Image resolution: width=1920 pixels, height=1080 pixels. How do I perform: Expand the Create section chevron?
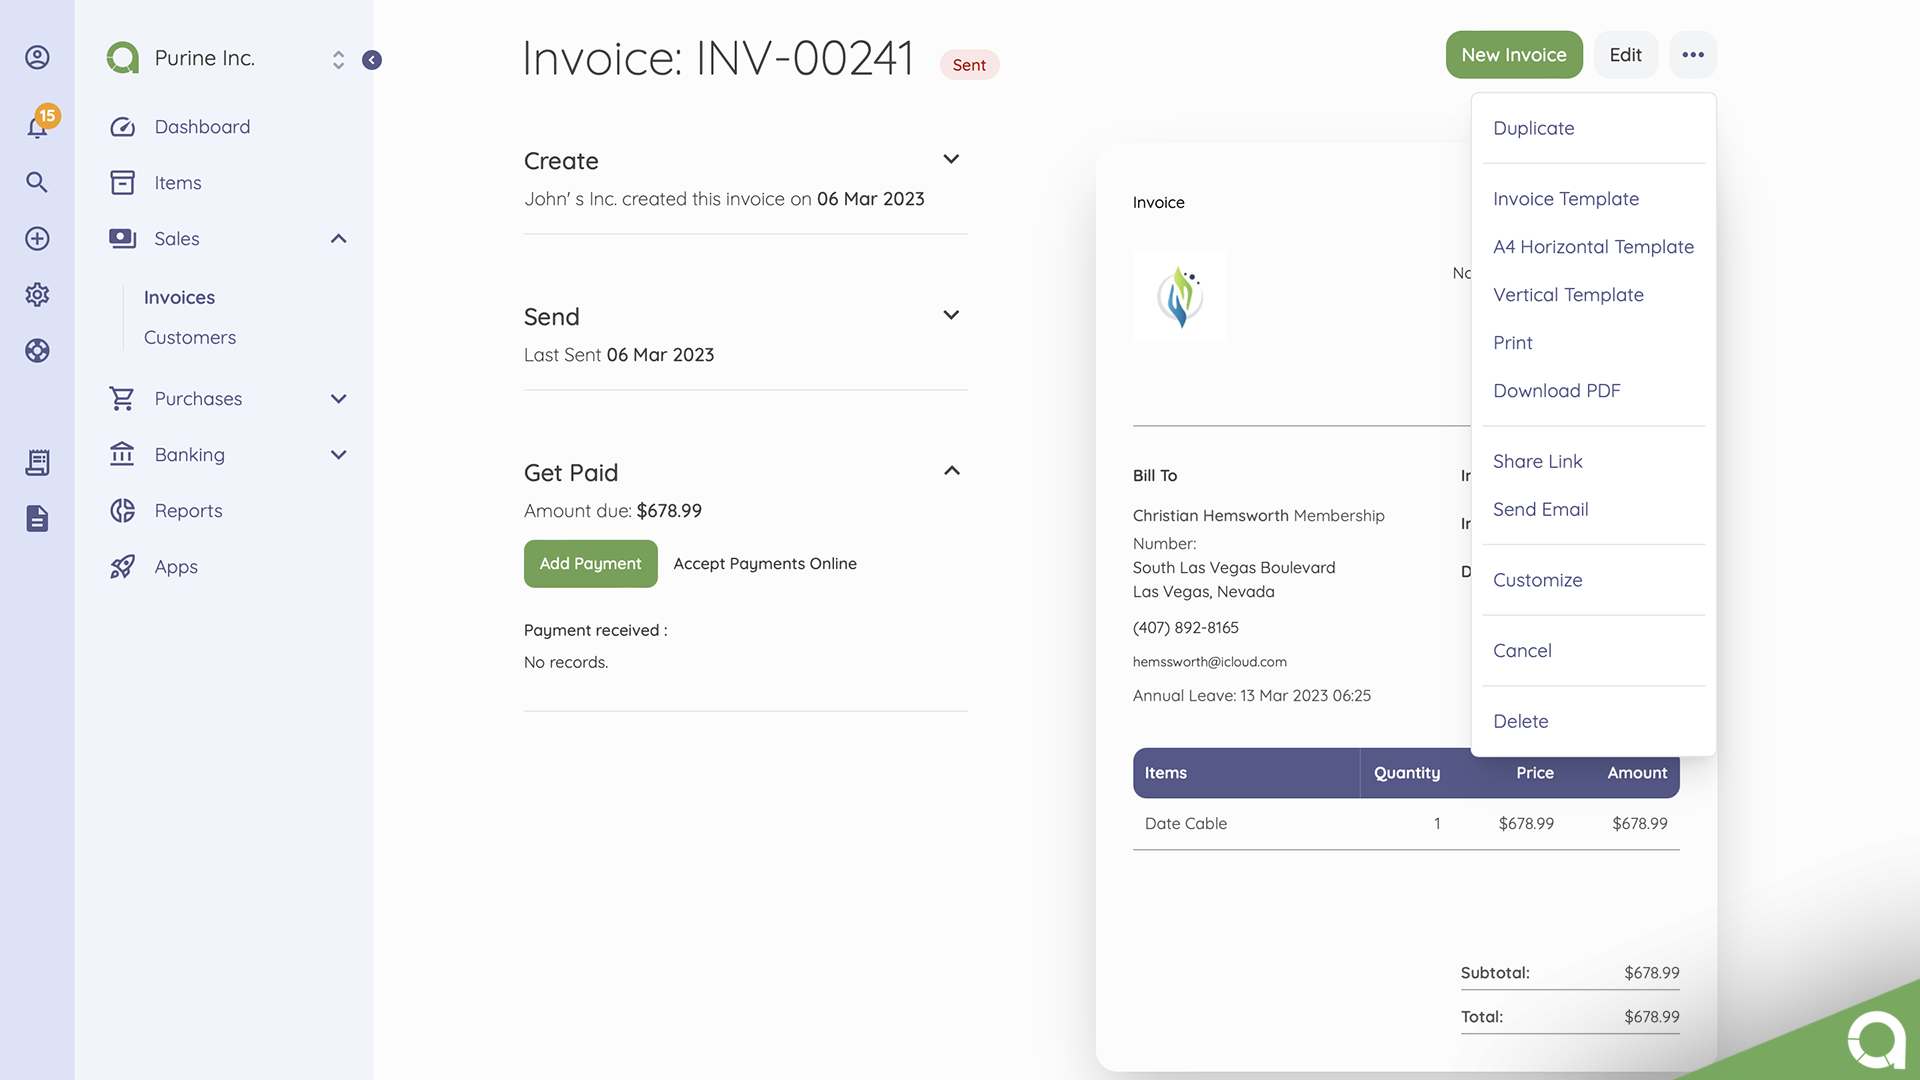pyautogui.click(x=951, y=160)
